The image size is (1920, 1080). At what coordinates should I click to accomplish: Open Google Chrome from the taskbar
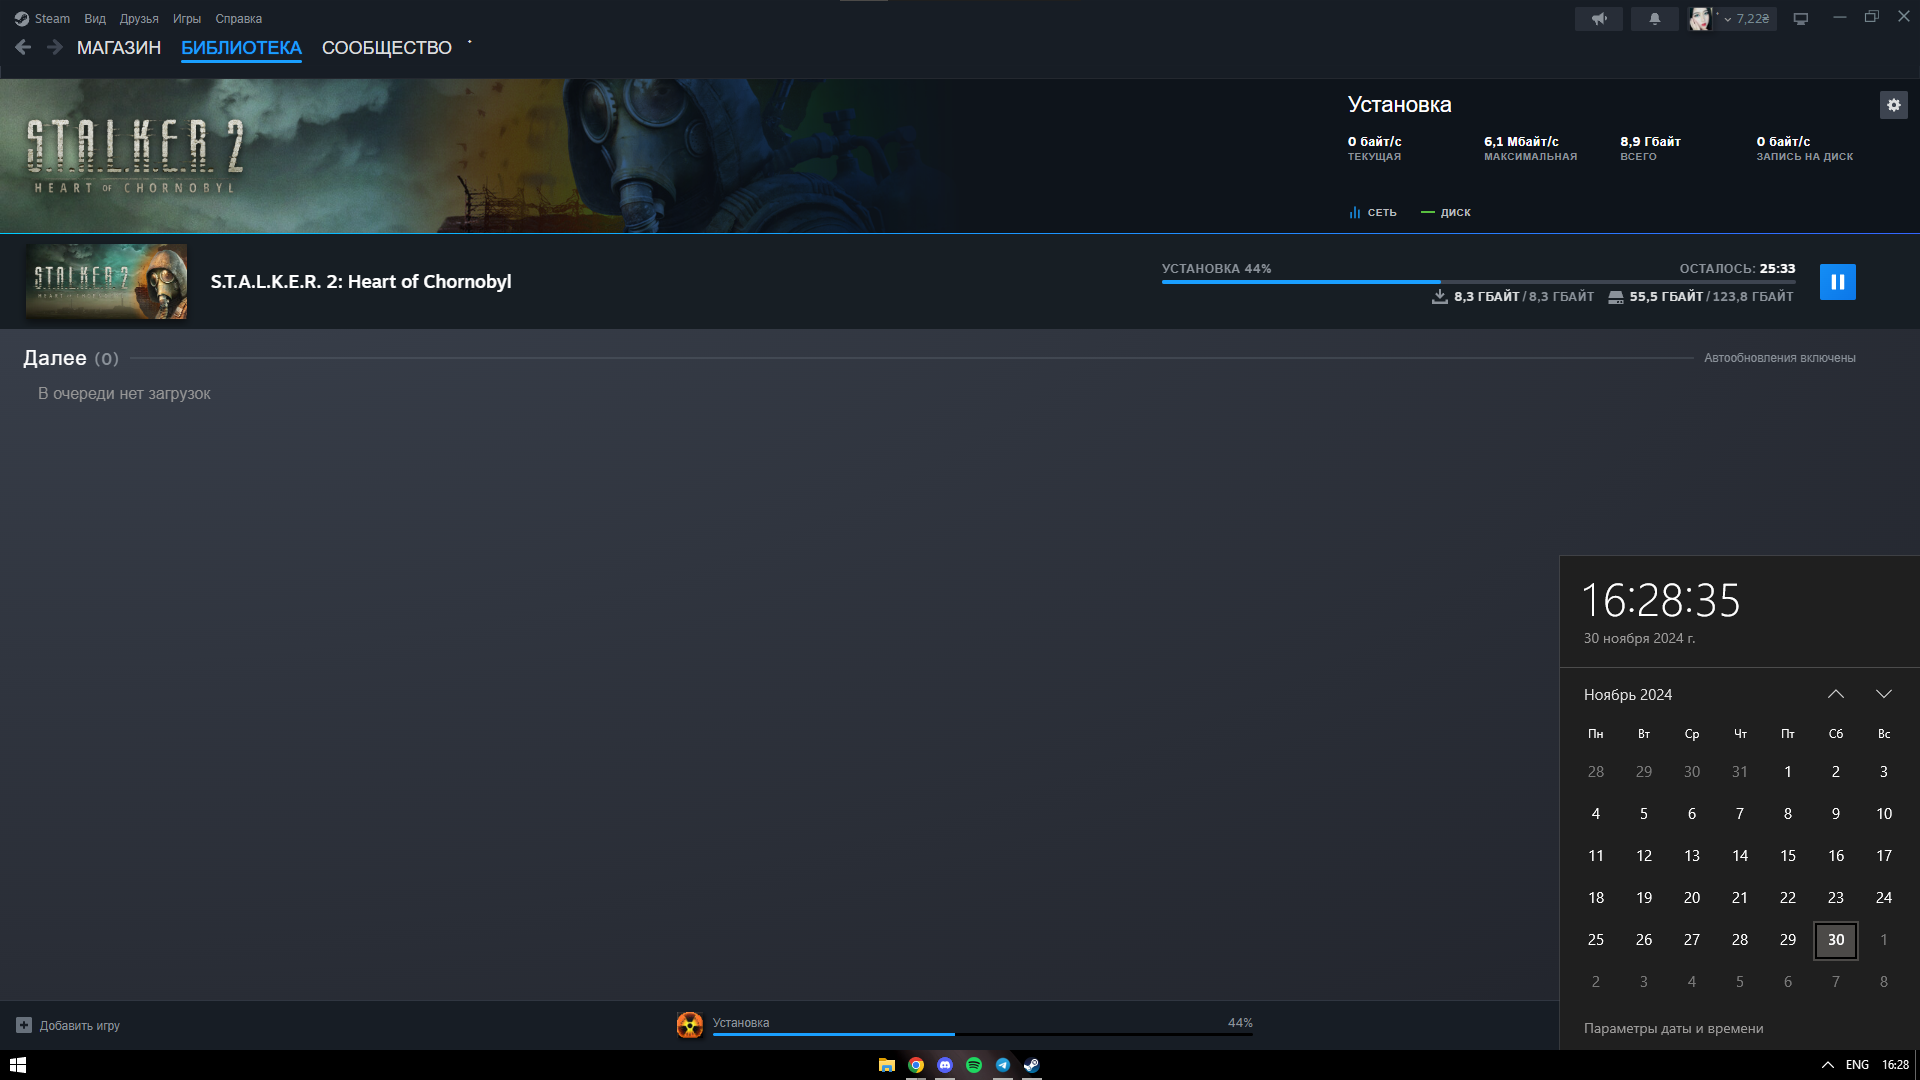pos(916,1065)
